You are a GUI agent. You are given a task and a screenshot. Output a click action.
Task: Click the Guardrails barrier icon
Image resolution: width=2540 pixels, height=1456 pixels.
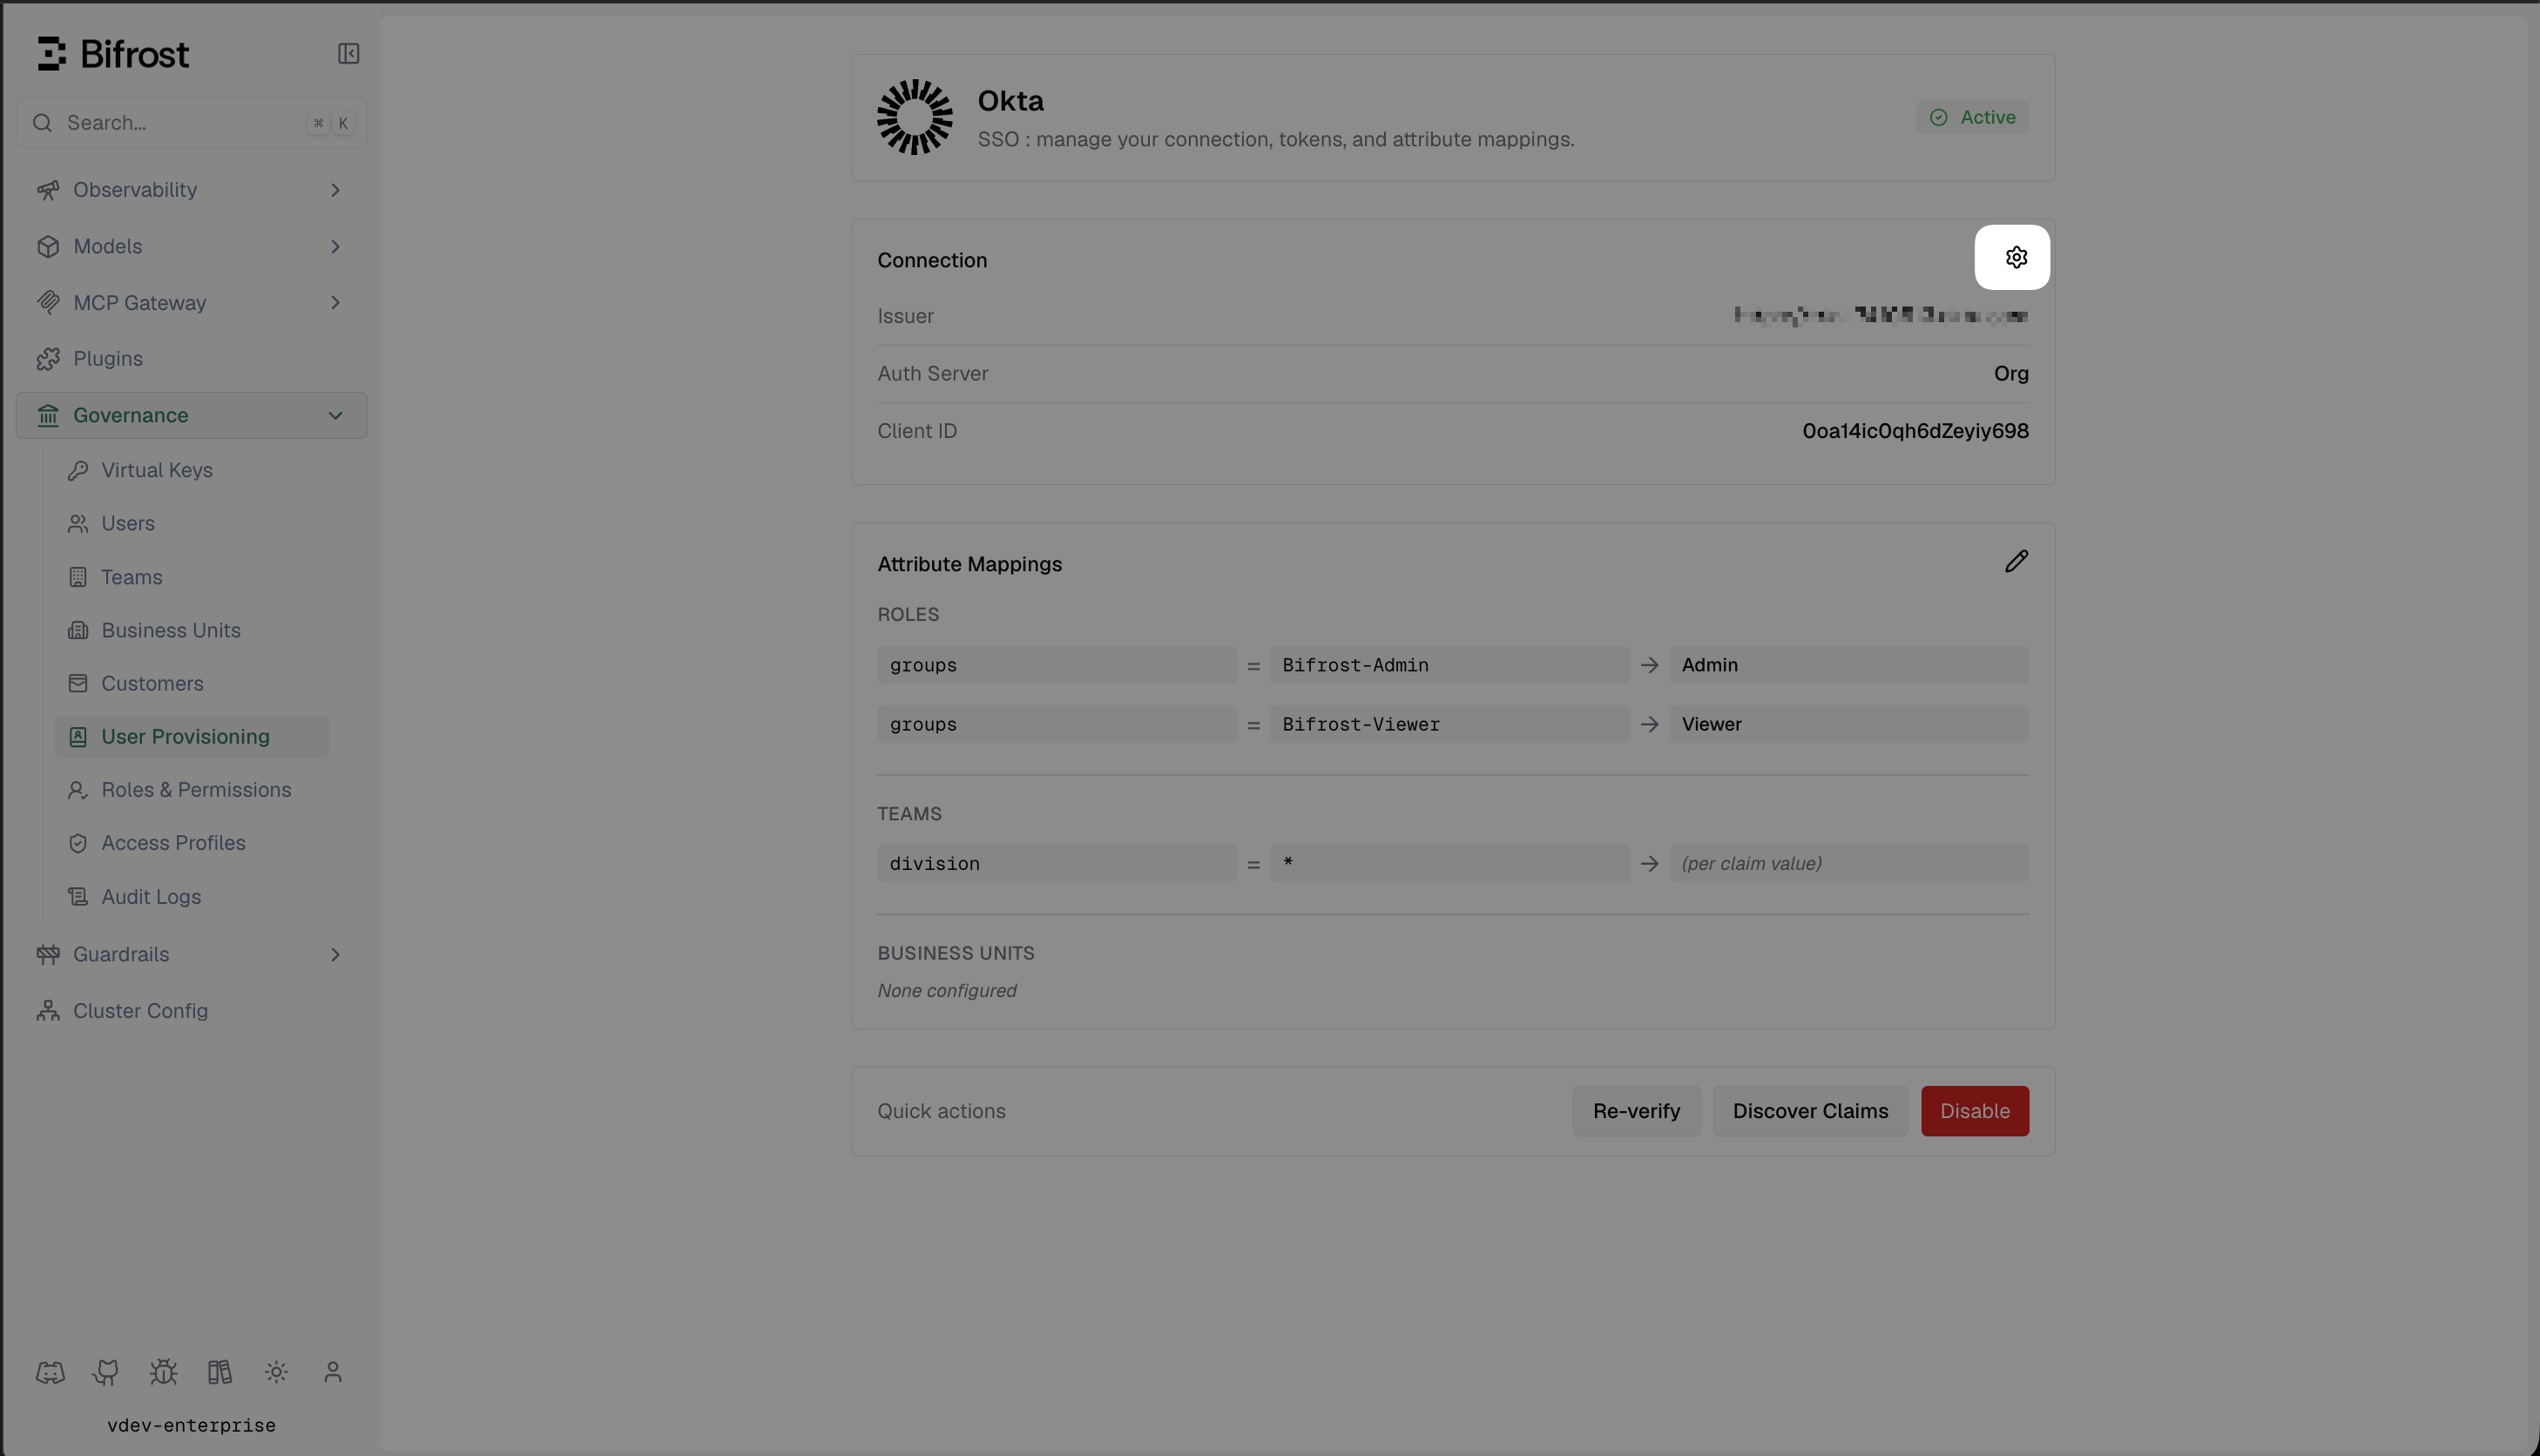[x=48, y=954]
